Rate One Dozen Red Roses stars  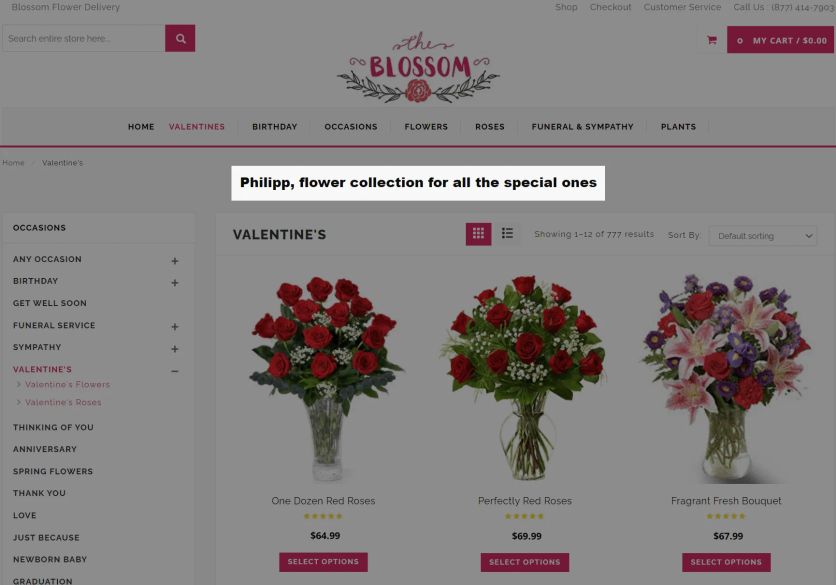tap(323, 516)
